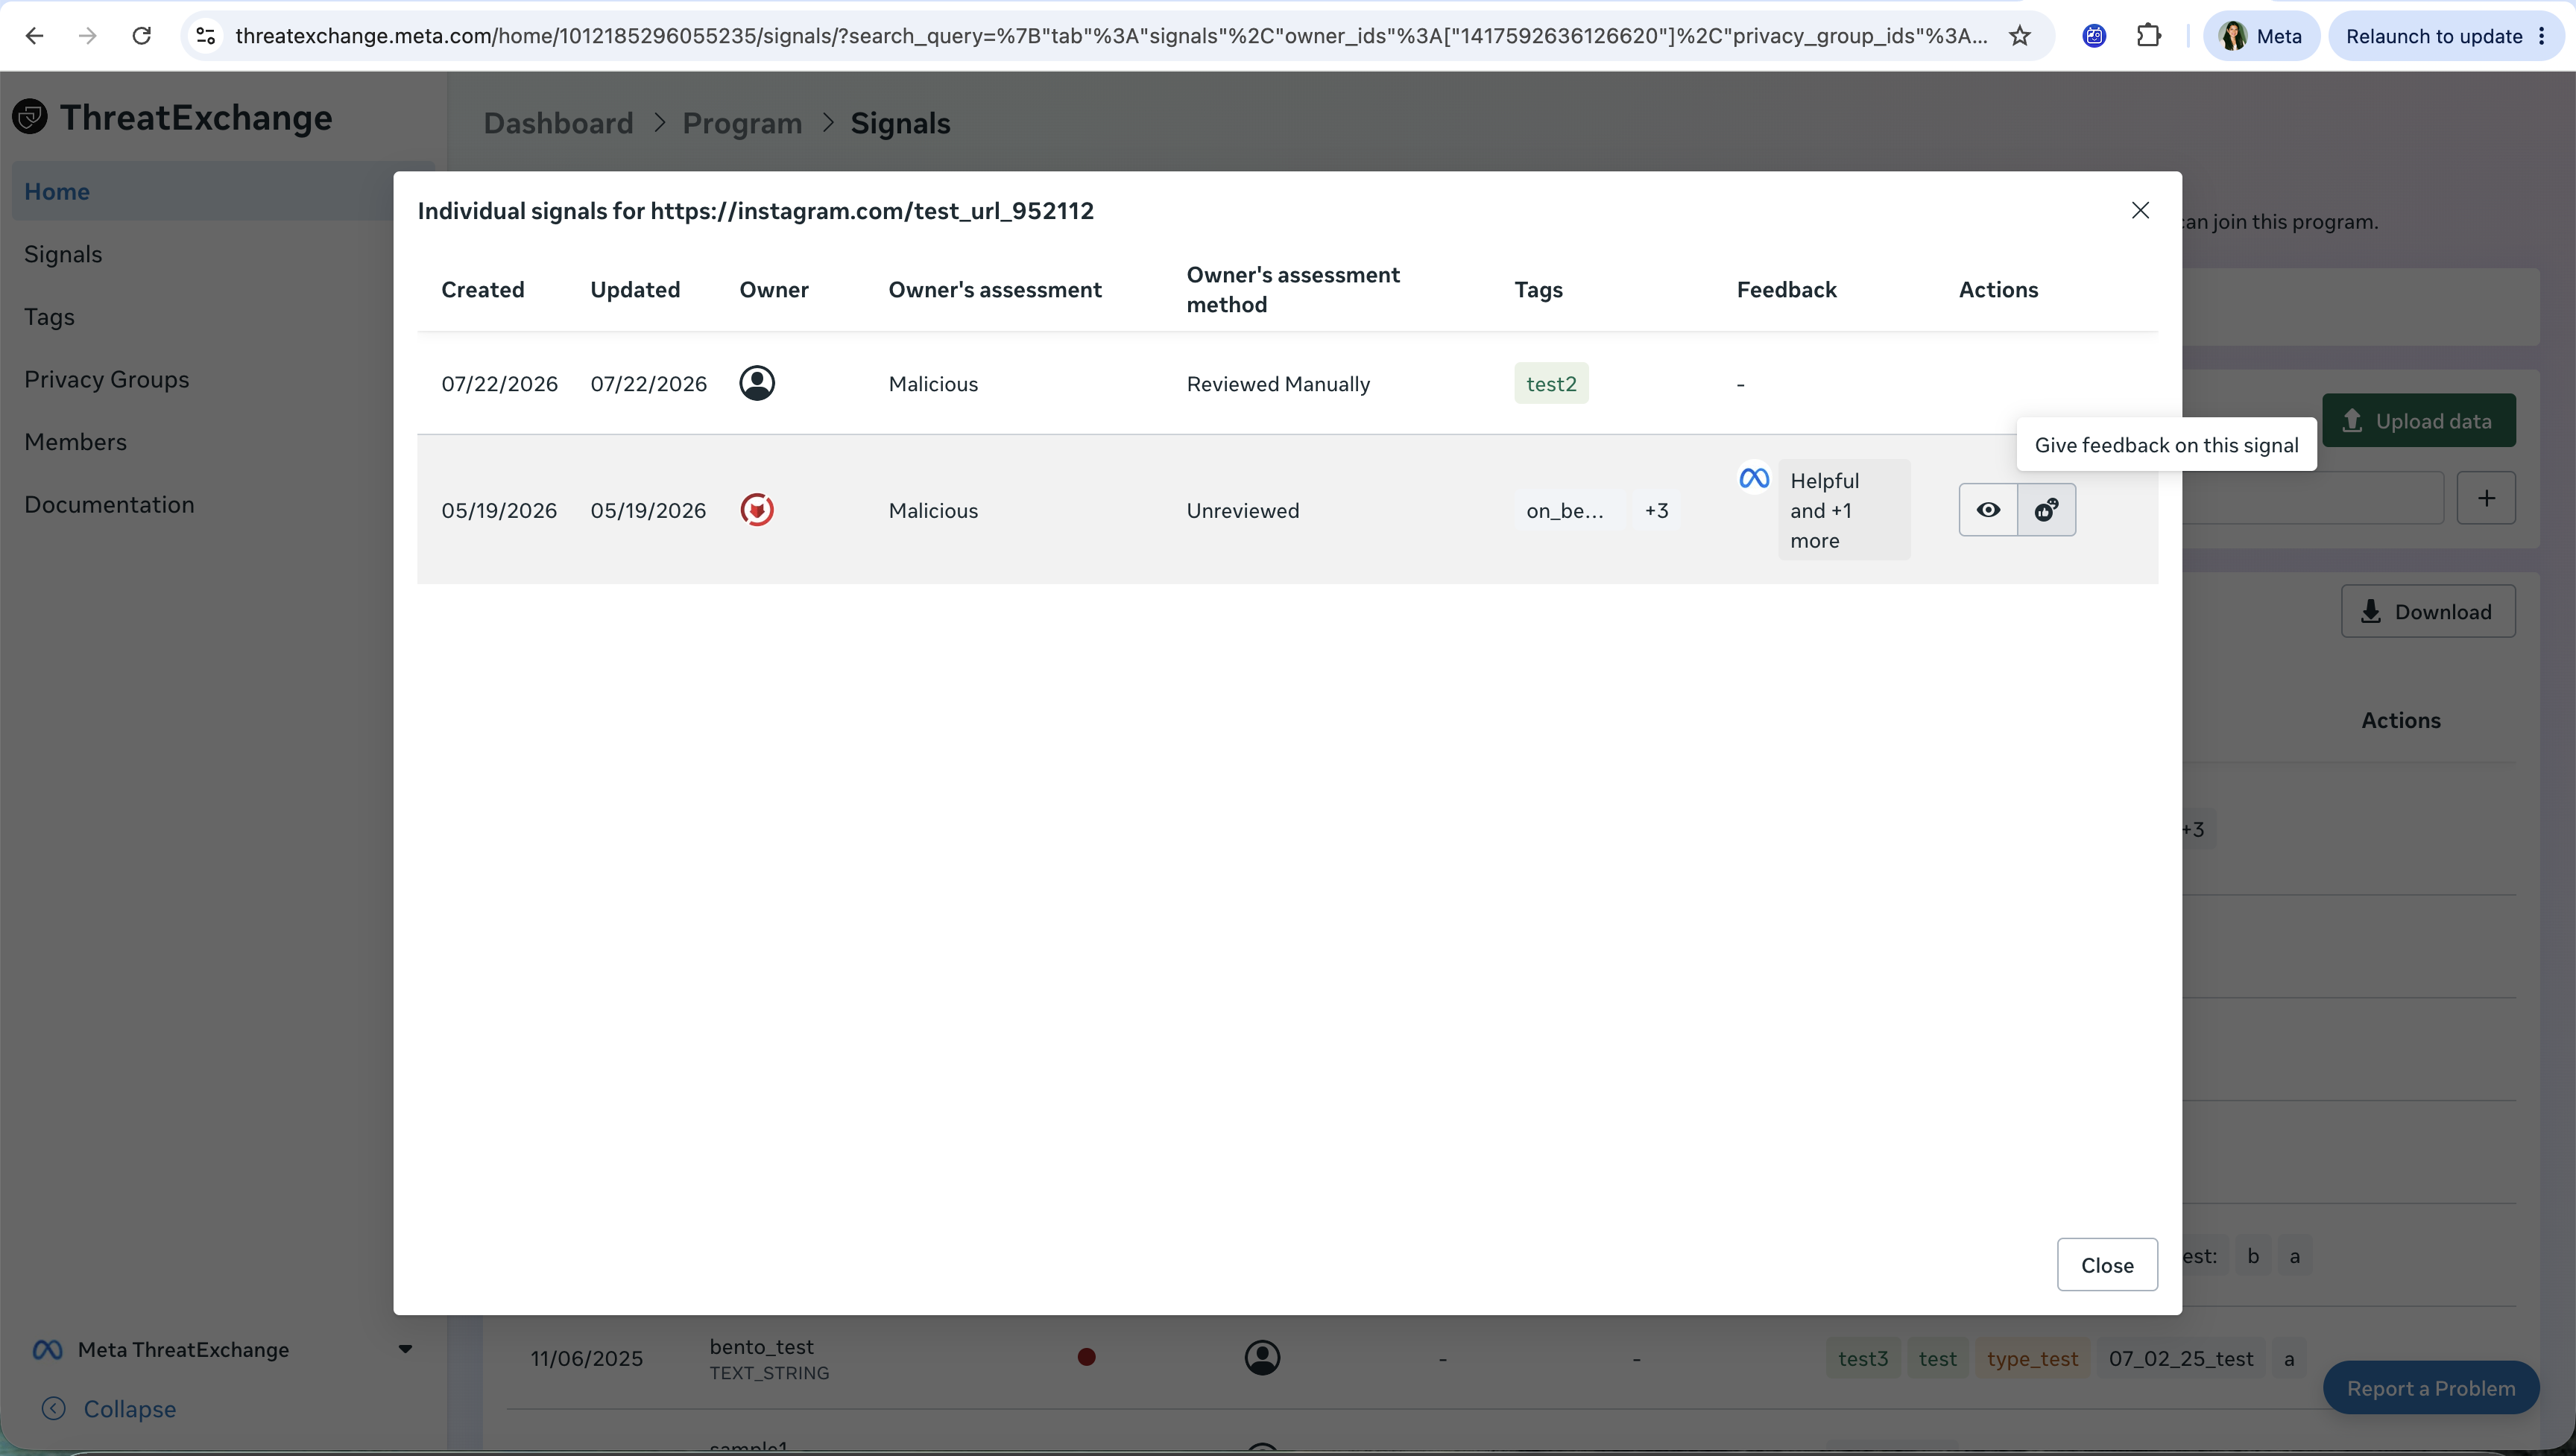Click the Reviewed Manually cell
This screenshot has width=2576, height=1456.
click(x=1278, y=384)
